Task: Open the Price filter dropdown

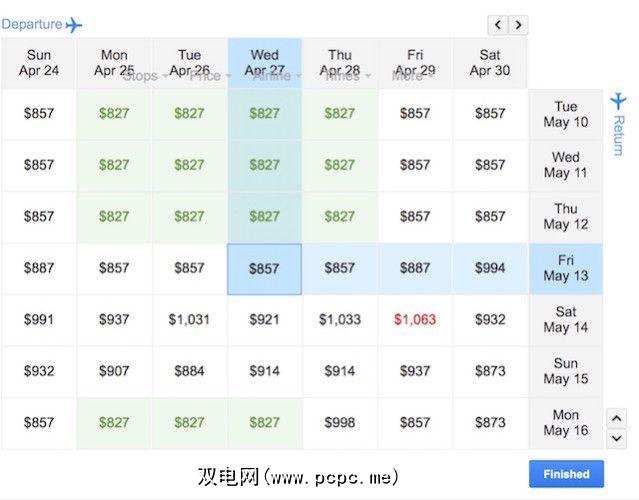Action: pyautogui.click(x=209, y=77)
